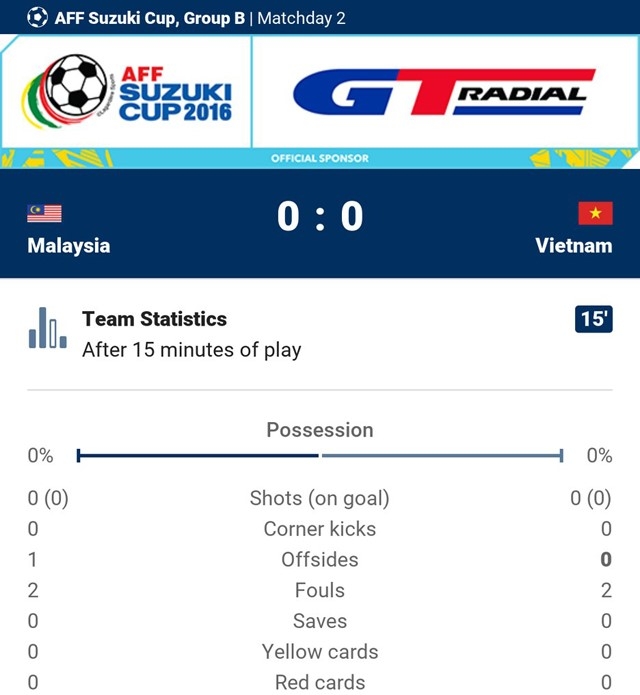Screen dimensions: 640x695
Task: Tap the Vietnam flag icon
Action: point(595,213)
